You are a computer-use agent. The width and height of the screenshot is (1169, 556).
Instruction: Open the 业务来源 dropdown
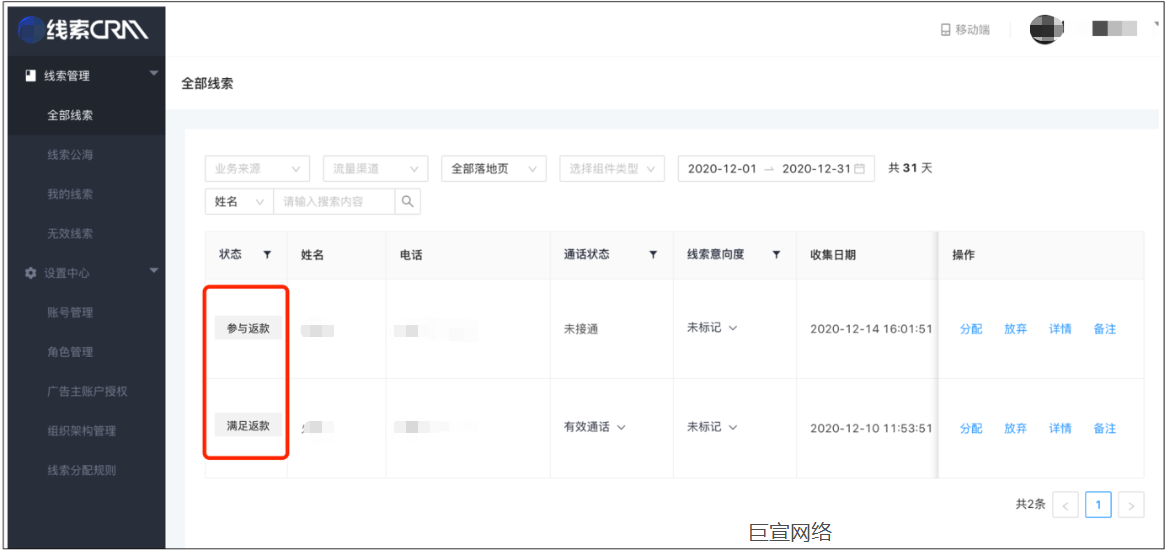[x=257, y=168]
